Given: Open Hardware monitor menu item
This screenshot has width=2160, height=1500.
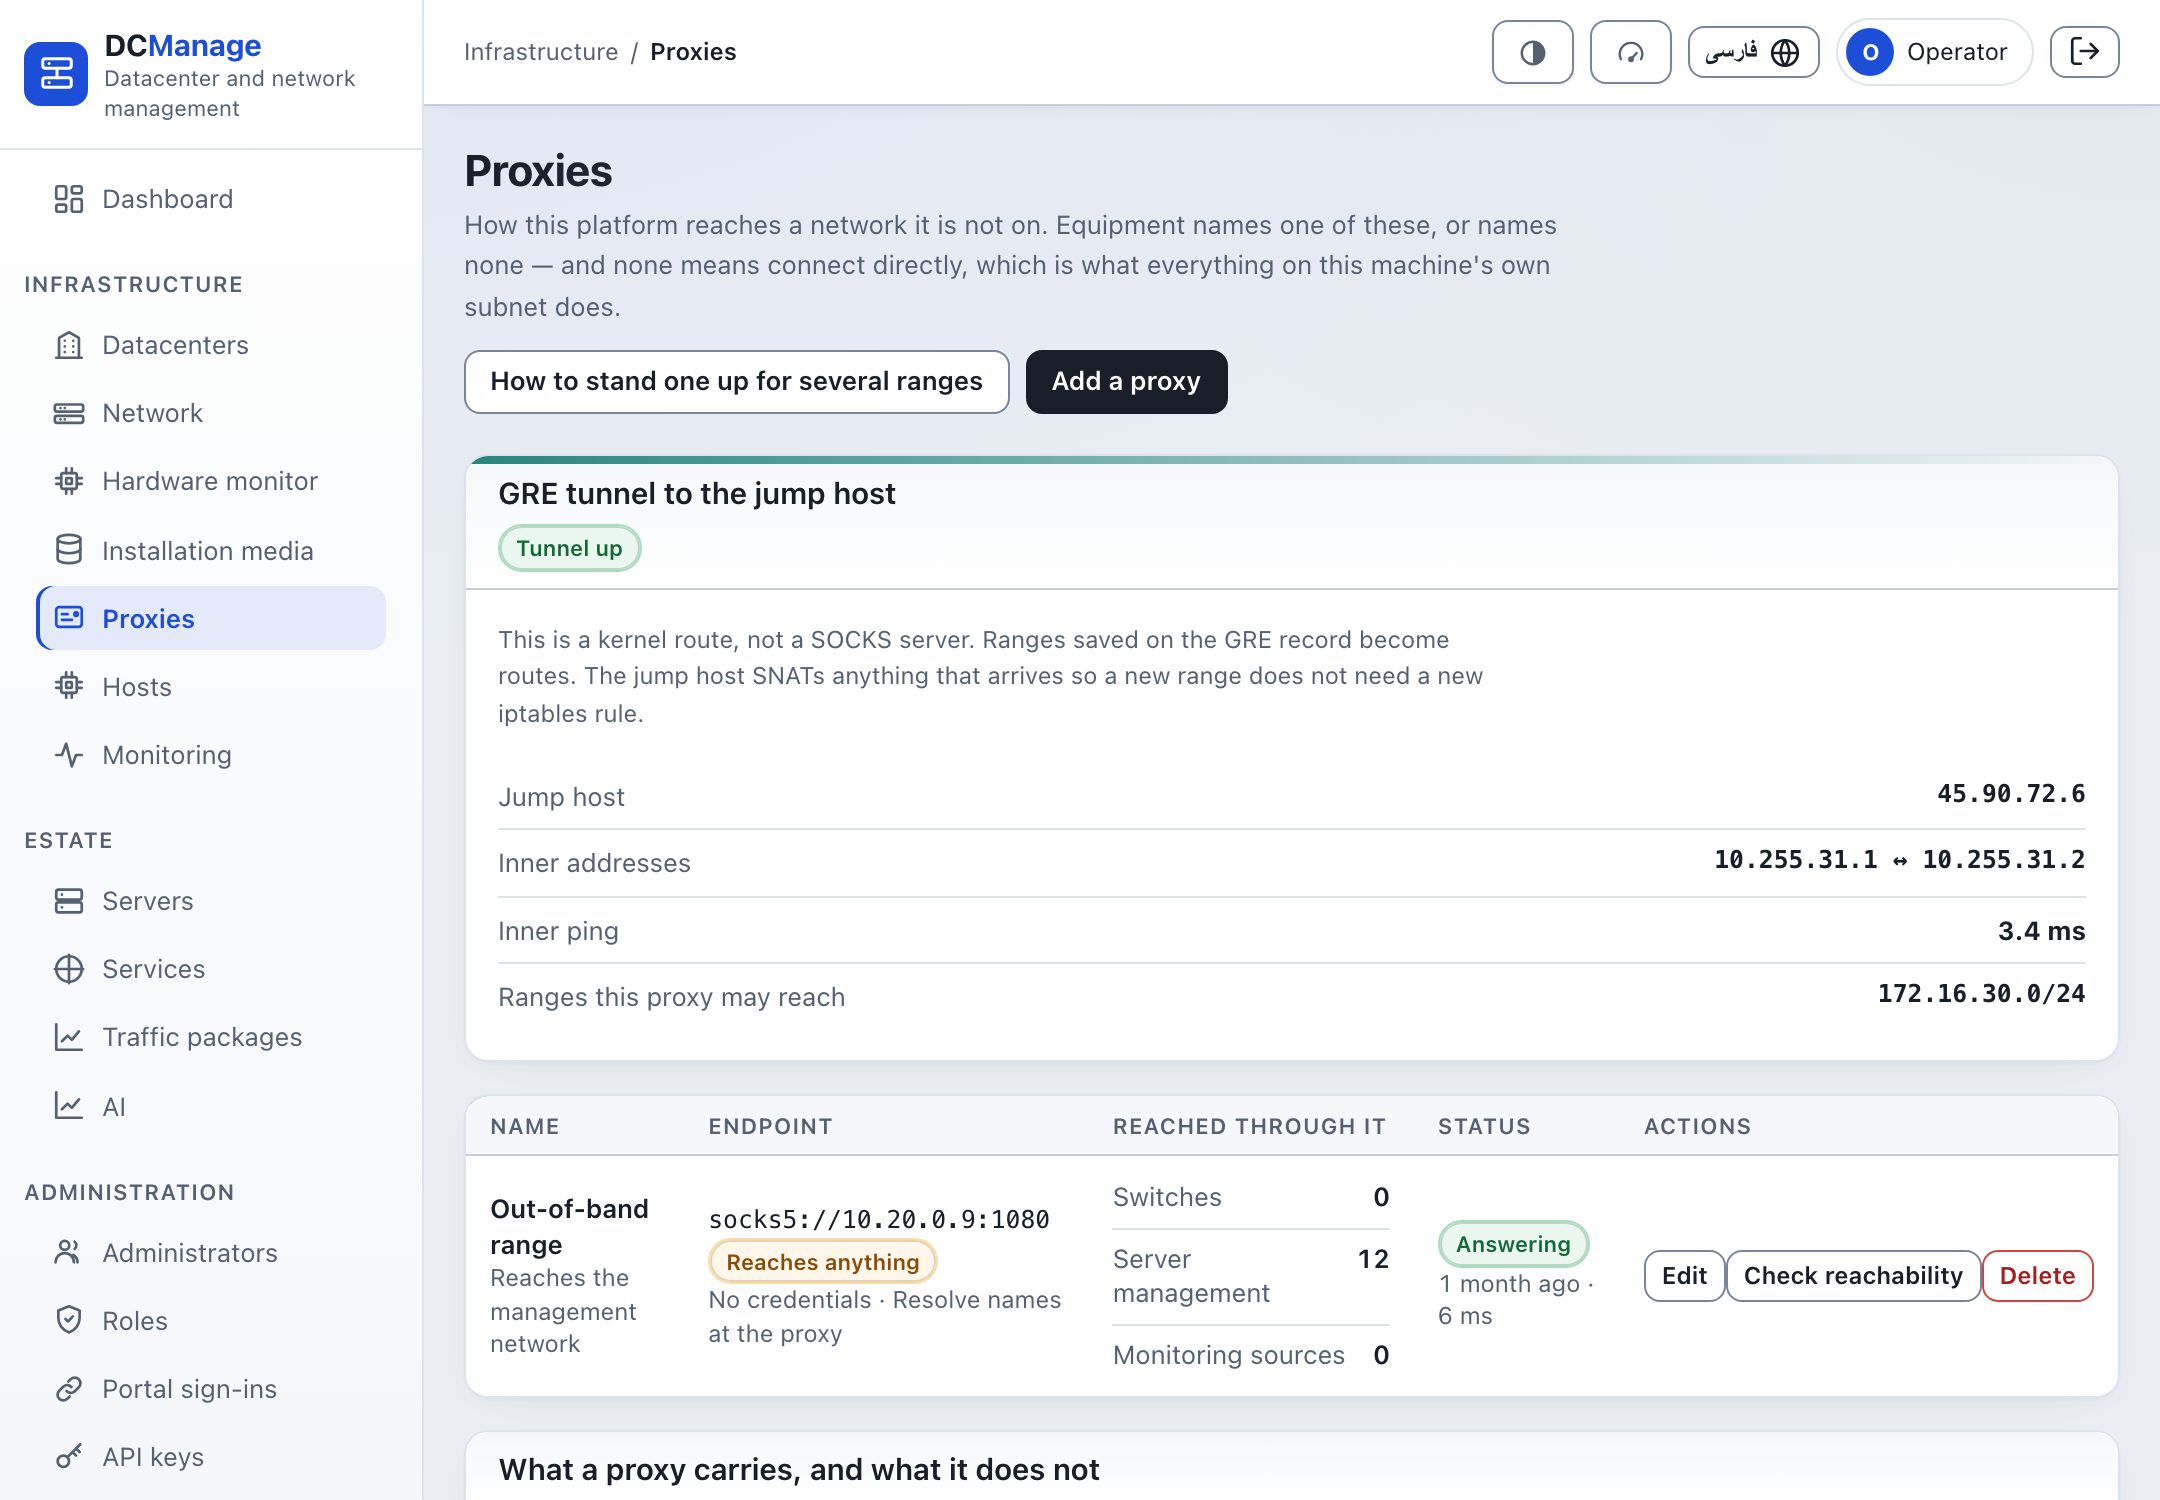Looking at the screenshot, I should click(211, 481).
